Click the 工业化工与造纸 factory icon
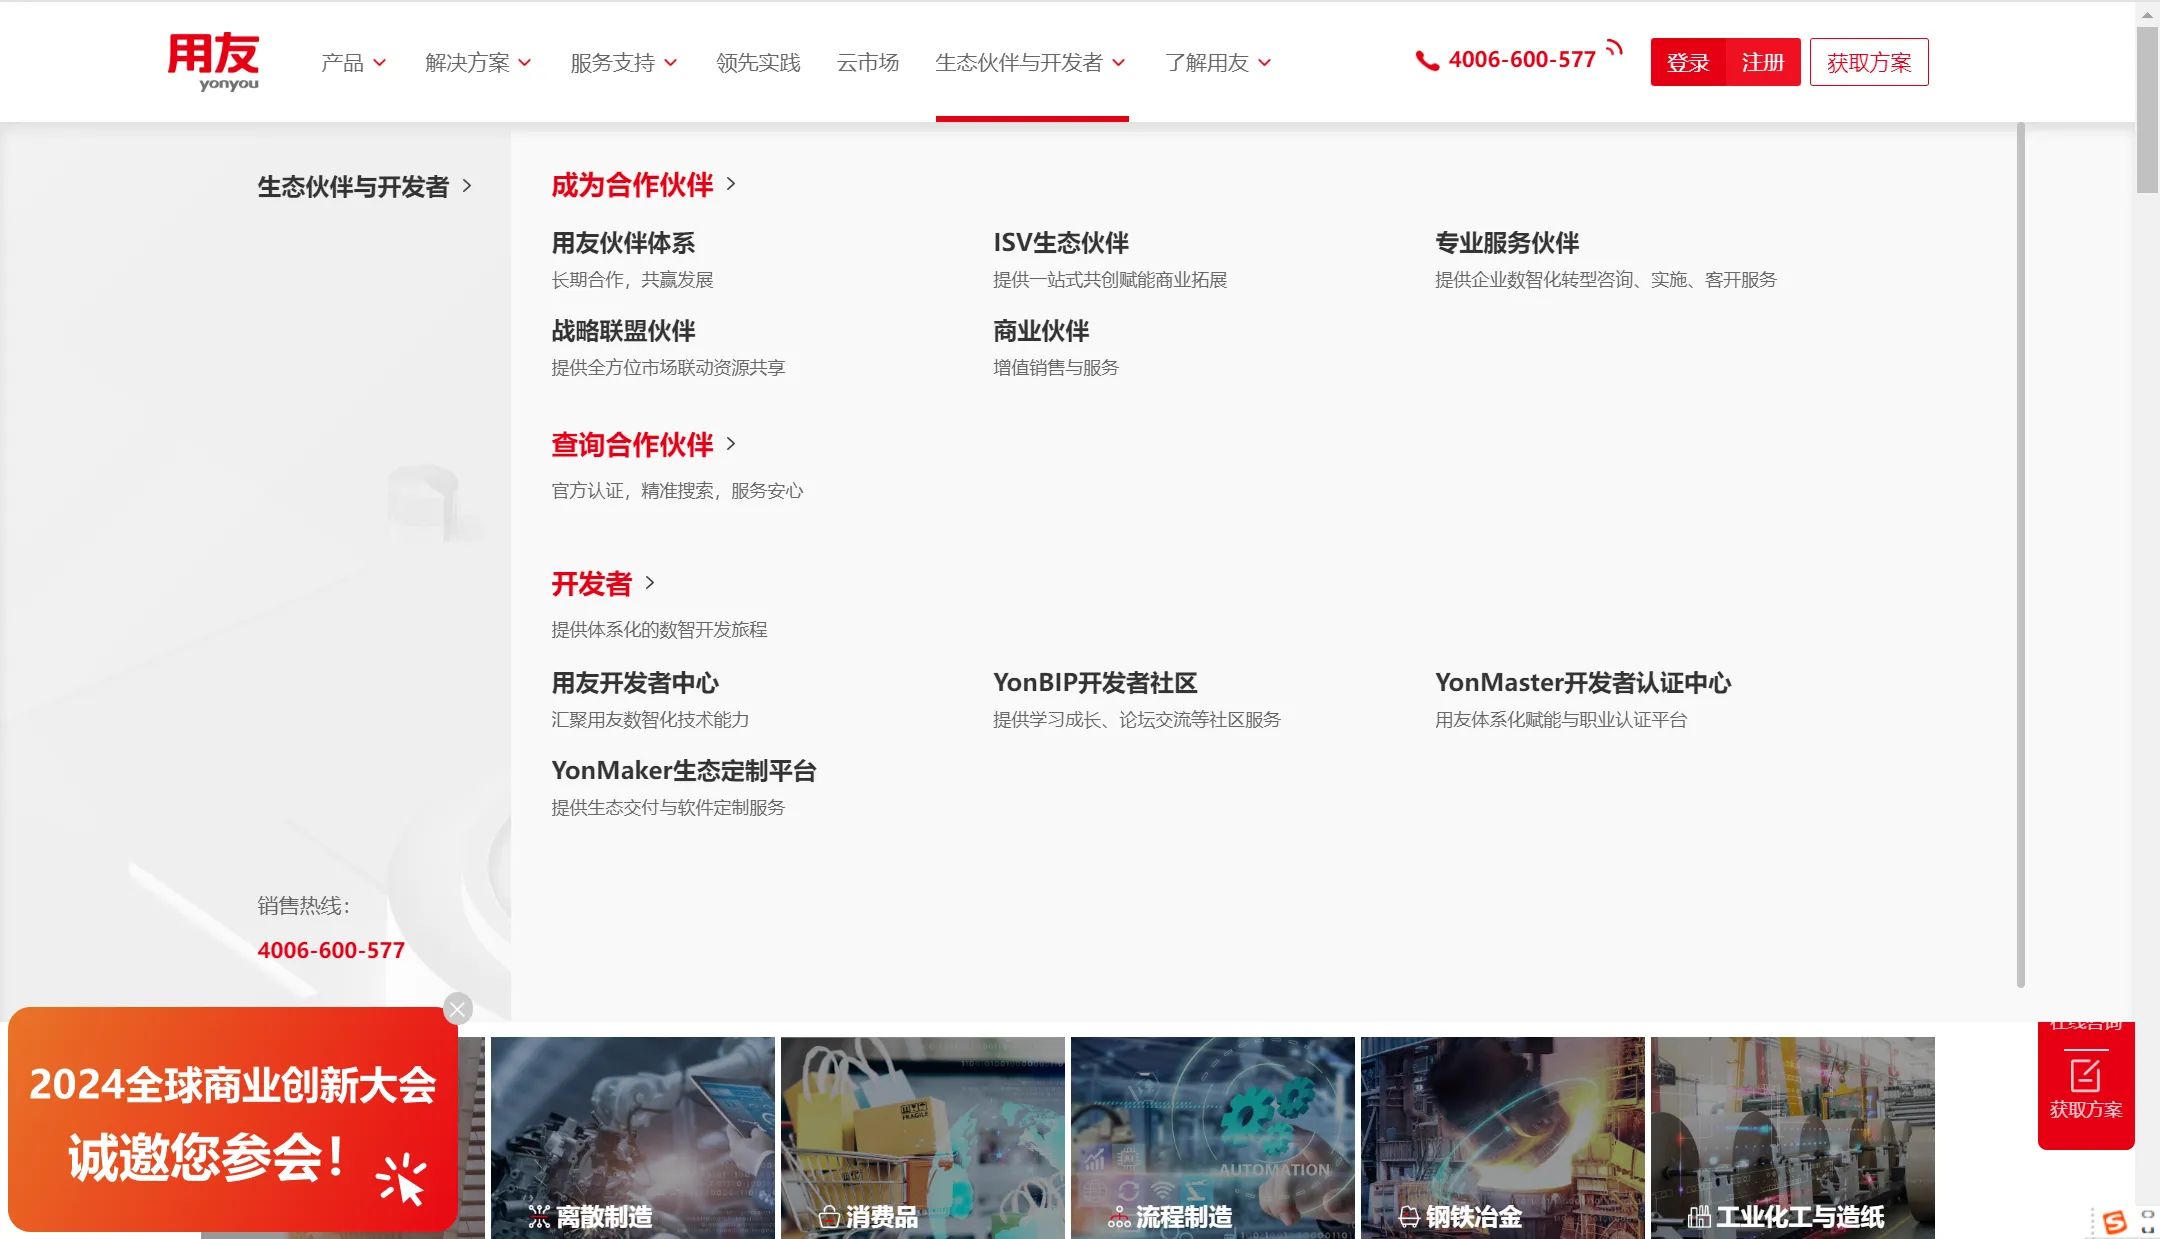This screenshot has width=2160, height=1239. (x=1698, y=1217)
